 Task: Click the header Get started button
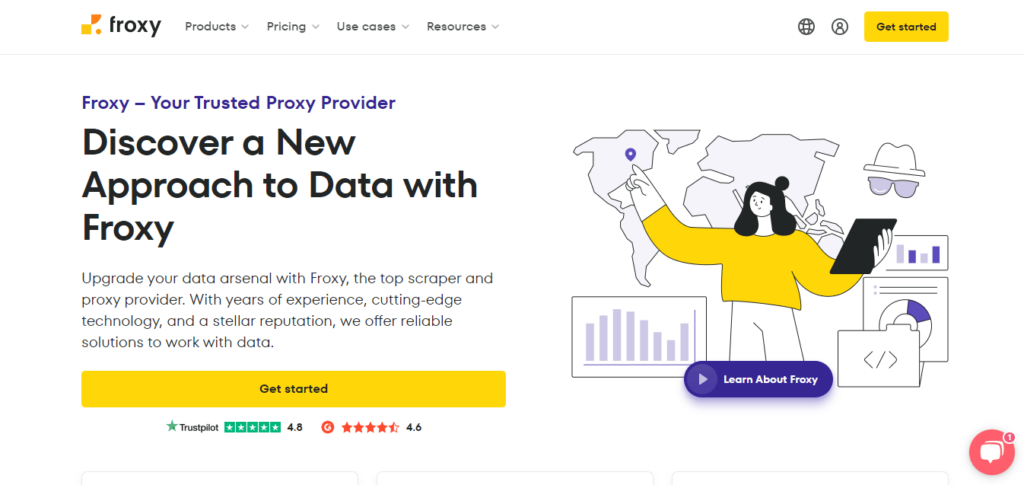906,27
